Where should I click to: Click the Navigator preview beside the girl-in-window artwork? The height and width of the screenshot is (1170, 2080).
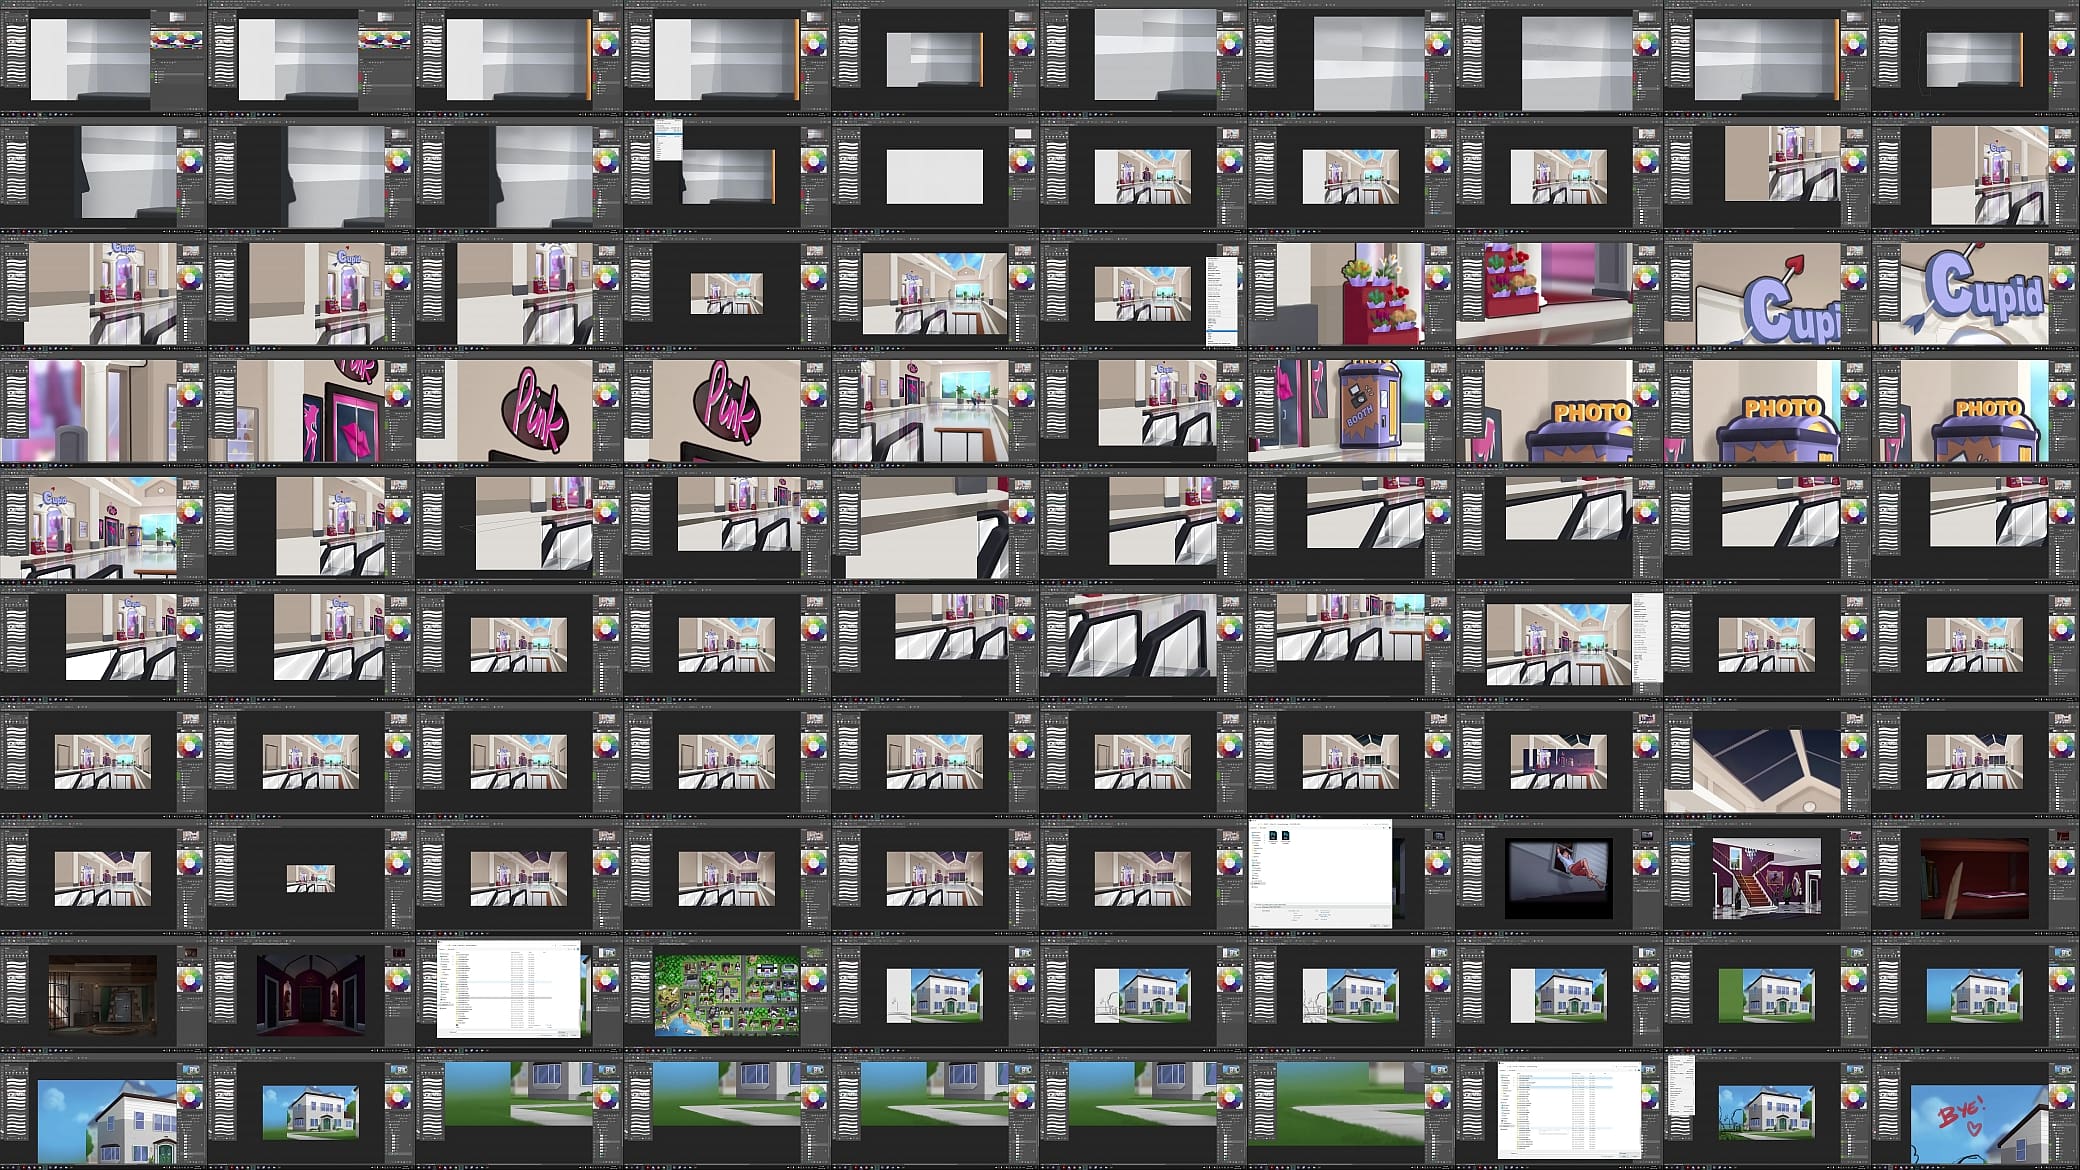click(x=1646, y=835)
